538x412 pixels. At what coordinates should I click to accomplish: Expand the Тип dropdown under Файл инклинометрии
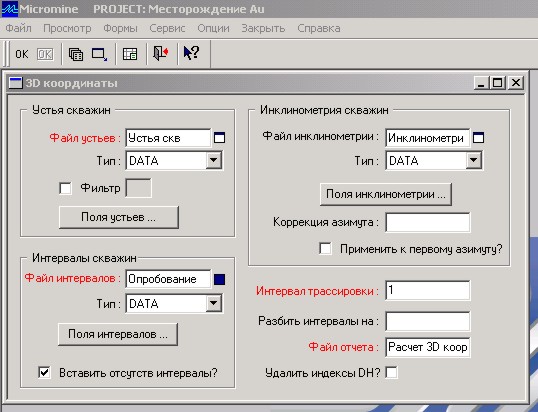[473, 160]
